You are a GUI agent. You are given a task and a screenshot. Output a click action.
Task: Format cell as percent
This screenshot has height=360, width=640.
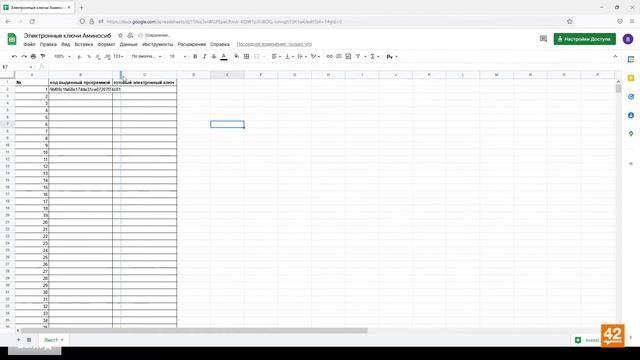pos(89,56)
